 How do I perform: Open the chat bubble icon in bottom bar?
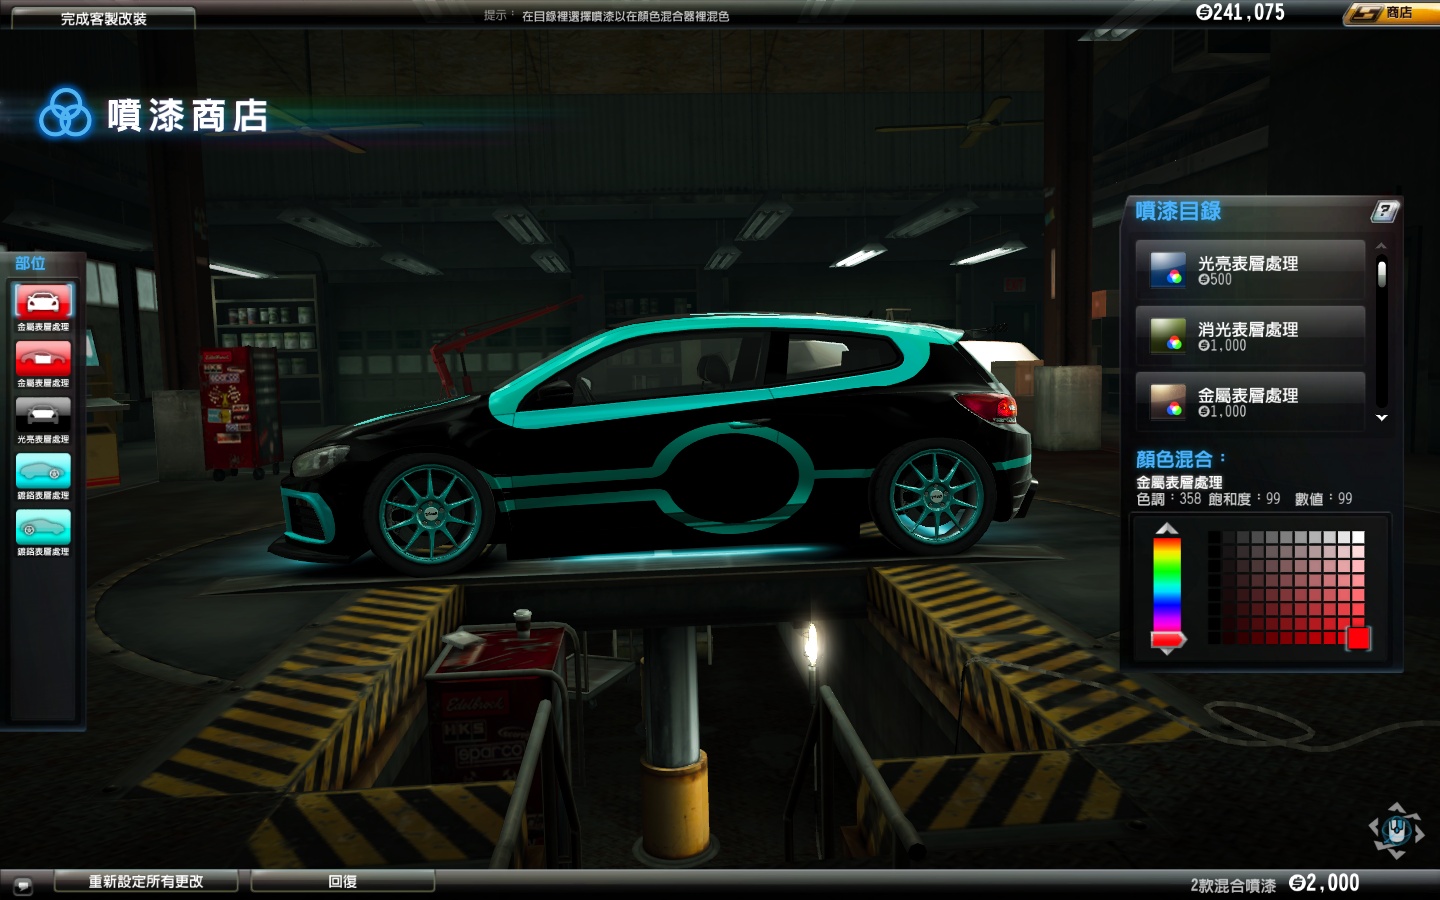tap(23, 886)
